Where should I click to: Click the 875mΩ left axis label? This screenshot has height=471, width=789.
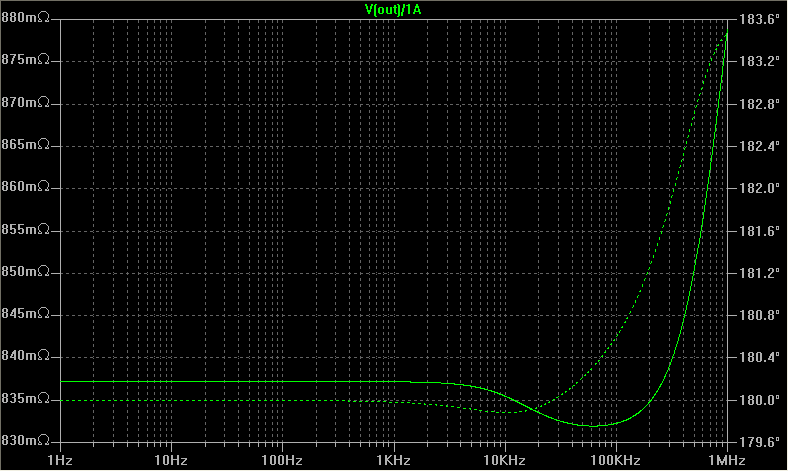(25, 60)
